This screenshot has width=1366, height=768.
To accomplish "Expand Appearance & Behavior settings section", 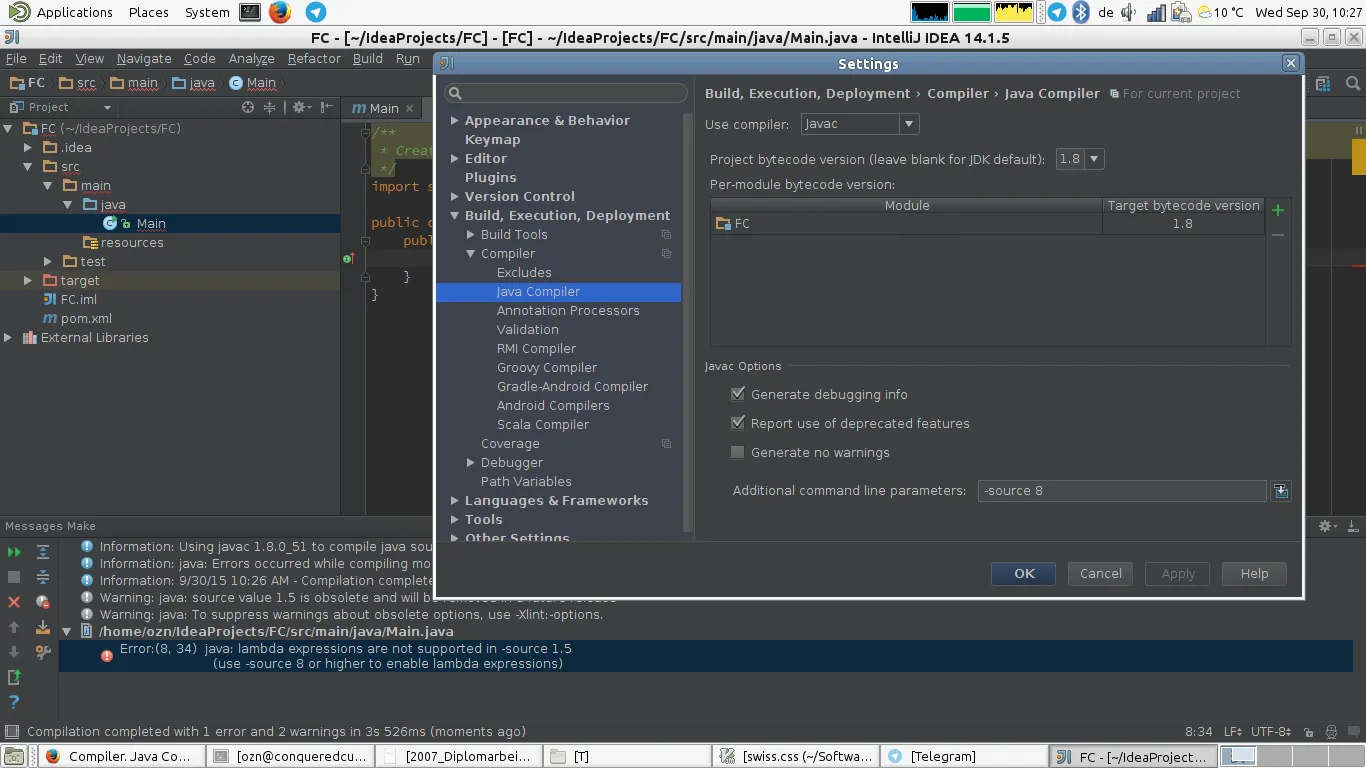I will click(455, 121).
